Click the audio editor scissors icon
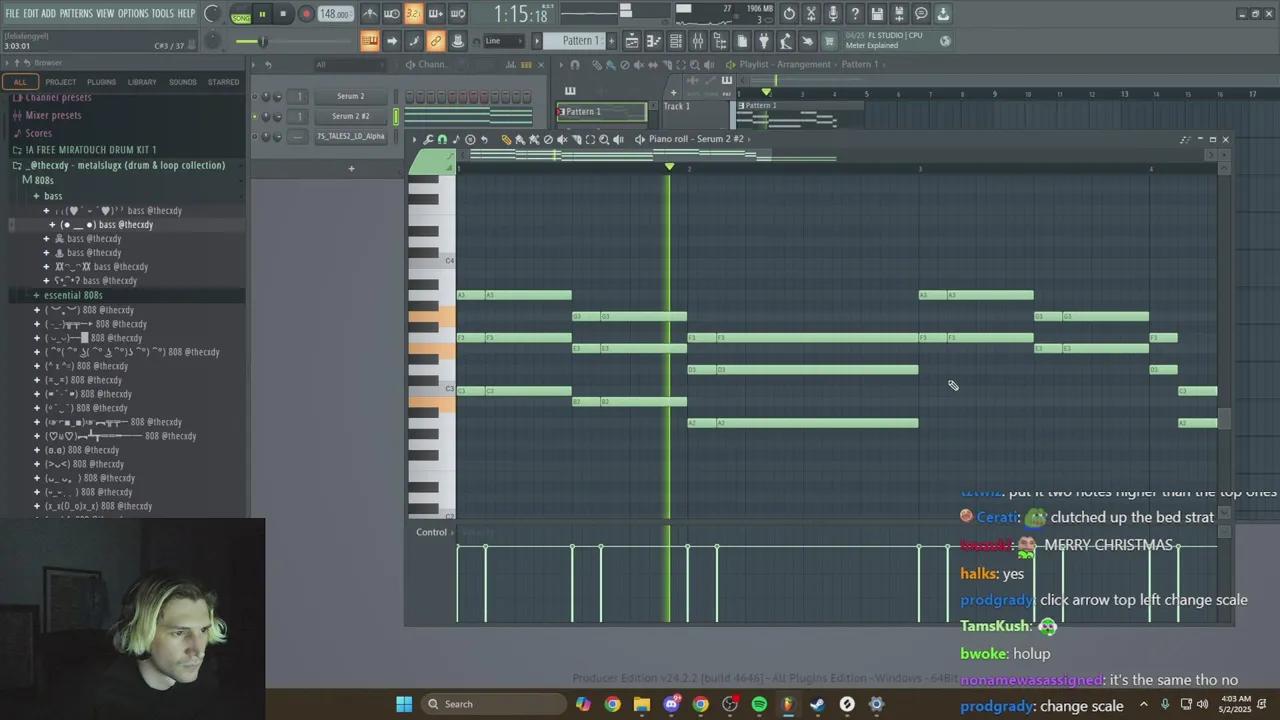1280x720 pixels. tap(811, 14)
